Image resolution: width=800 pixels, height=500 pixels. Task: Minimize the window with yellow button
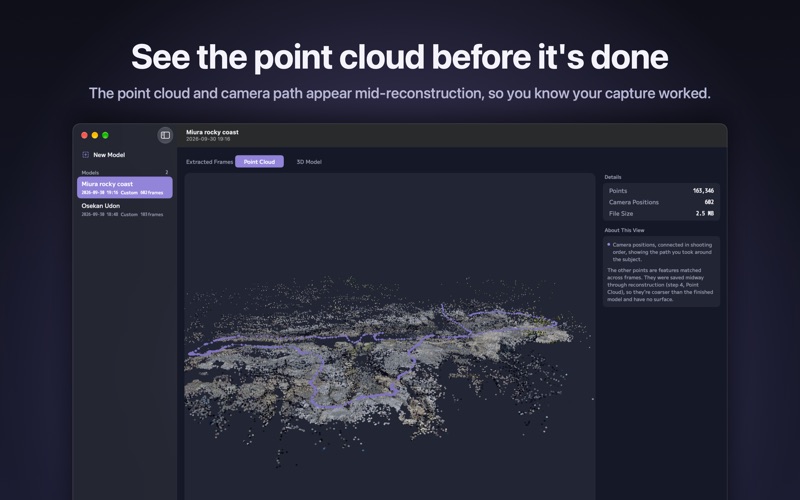point(95,135)
